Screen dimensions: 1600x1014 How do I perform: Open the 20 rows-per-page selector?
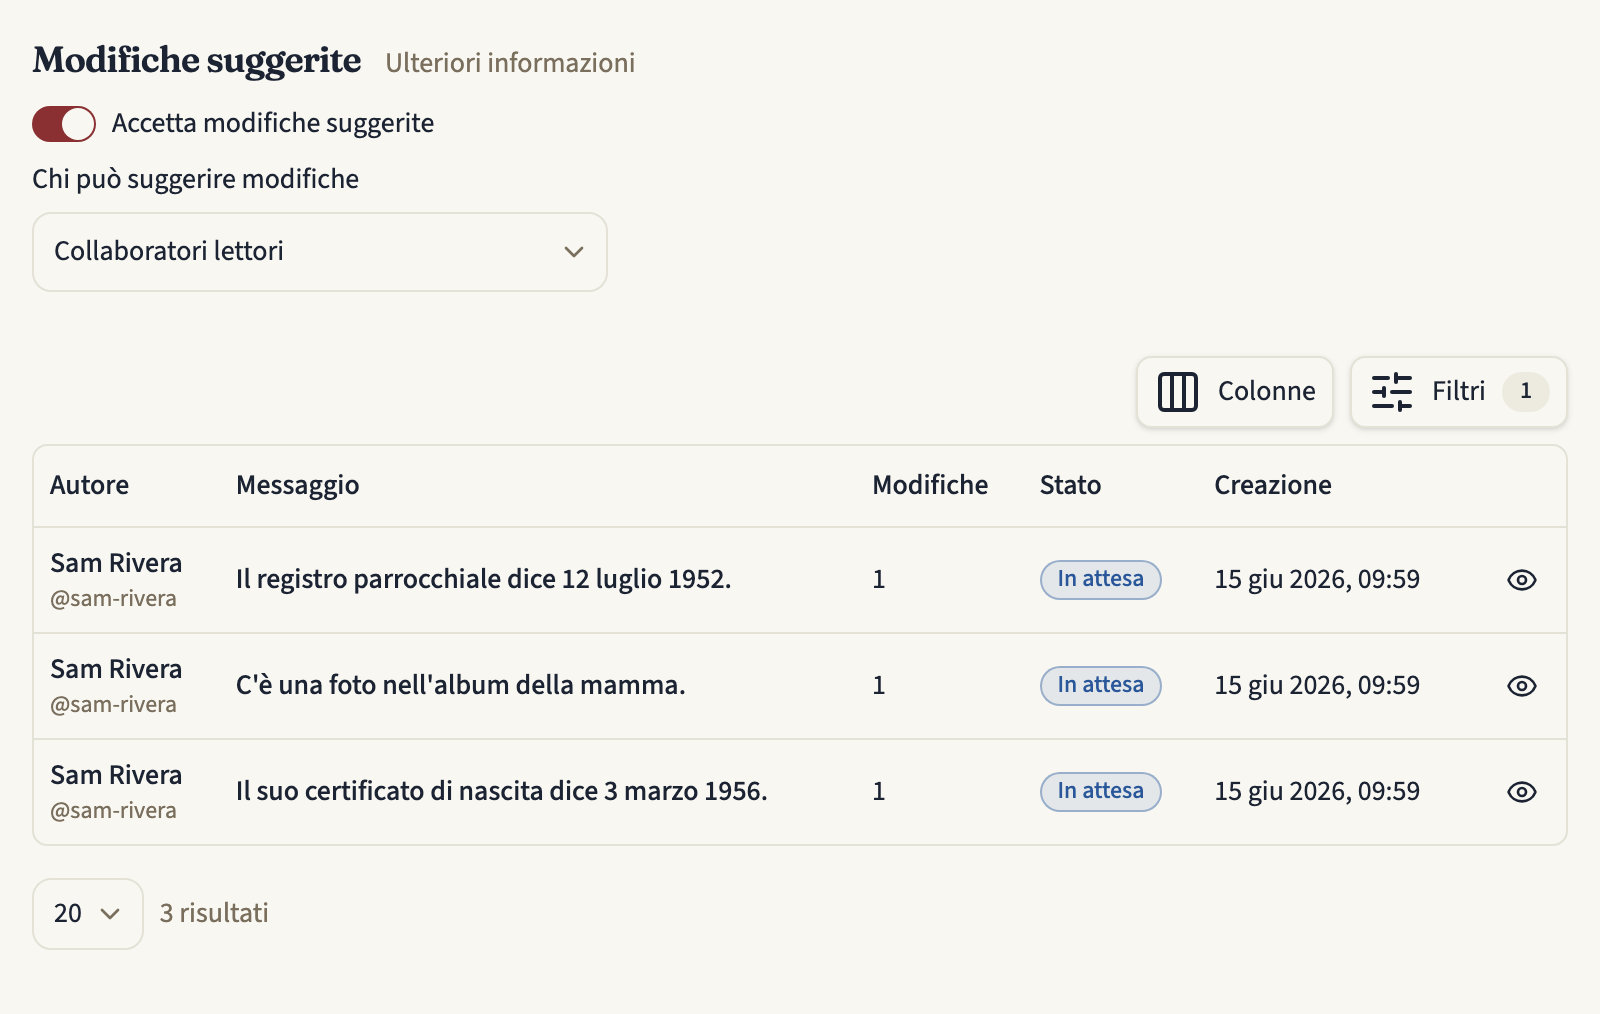tap(88, 914)
